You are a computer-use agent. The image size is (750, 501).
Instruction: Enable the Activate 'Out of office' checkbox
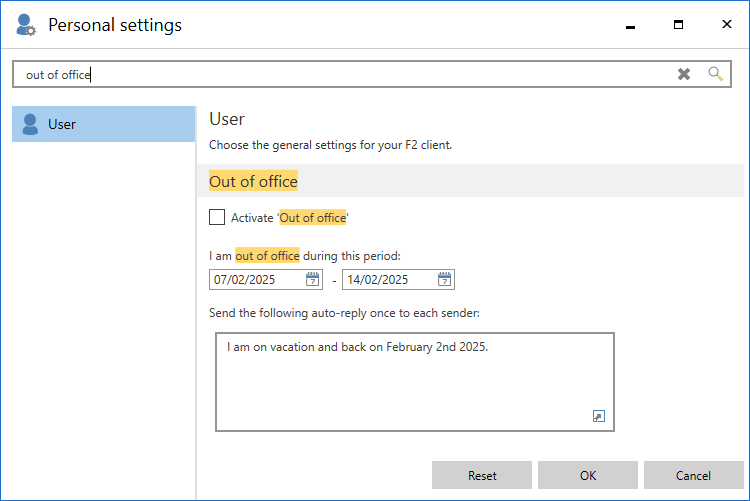[217, 217]
